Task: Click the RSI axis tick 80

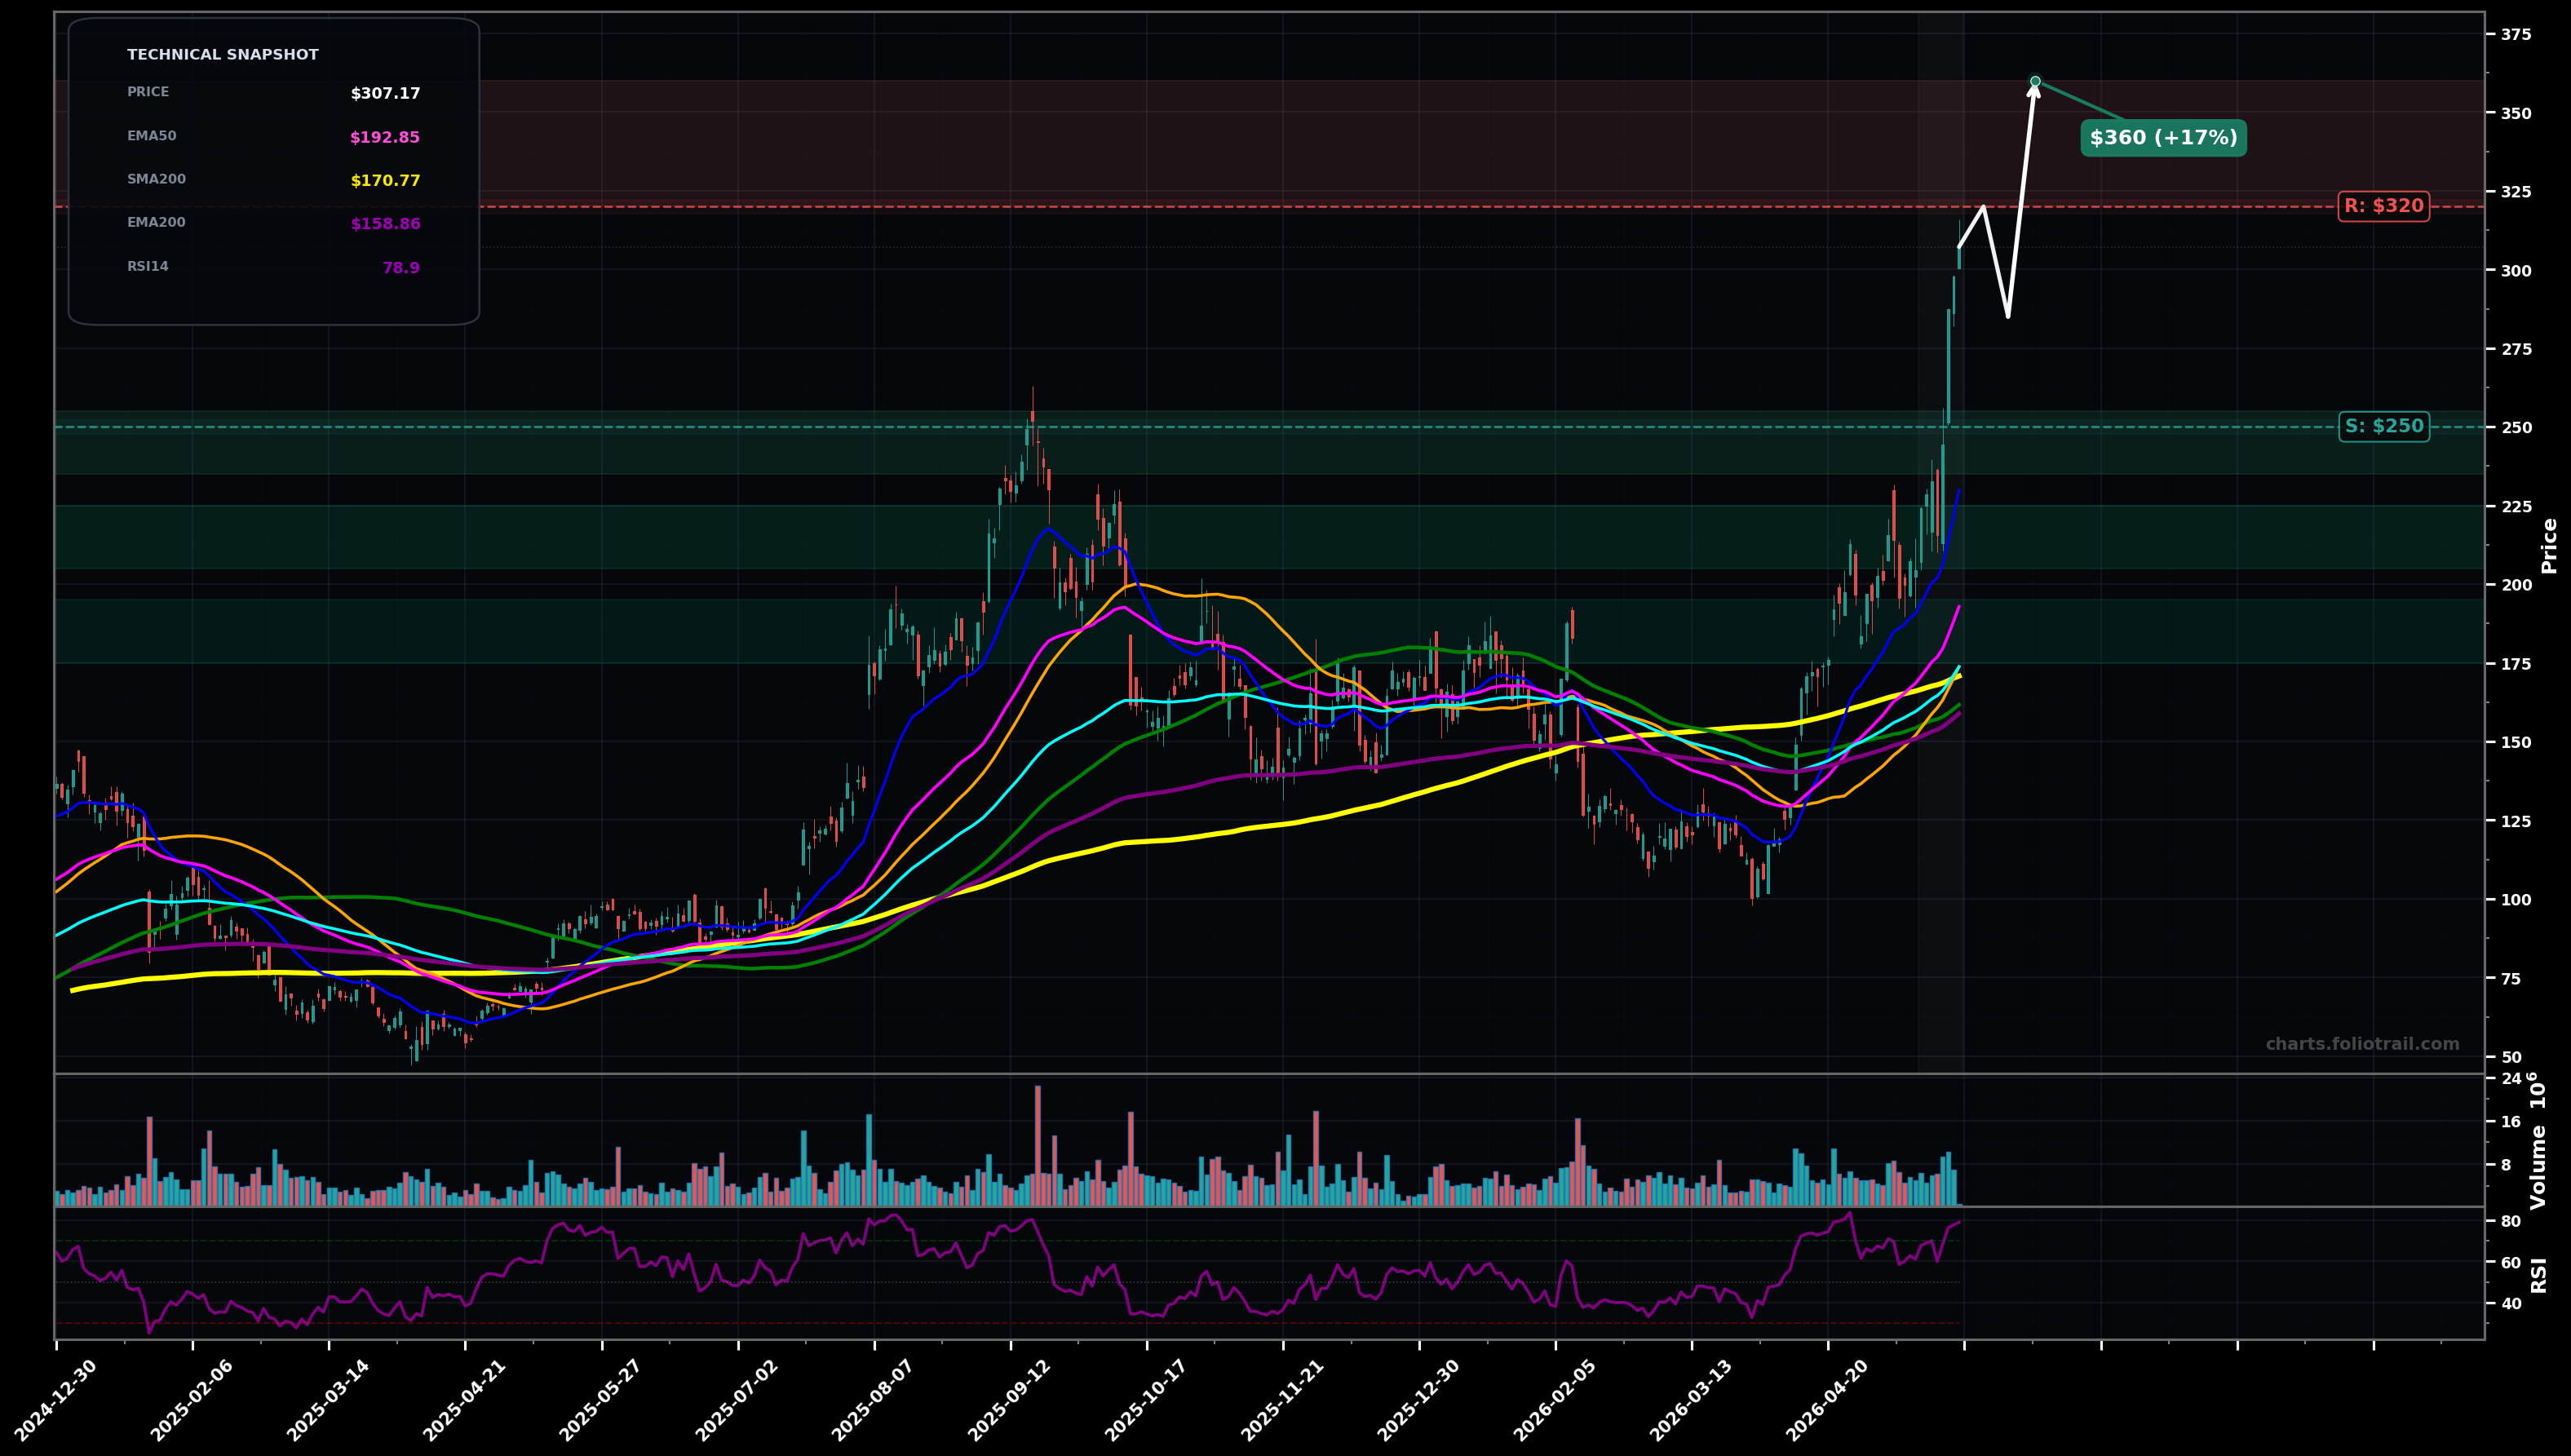Action: pyautogui.click(x=2510, y=1221)
